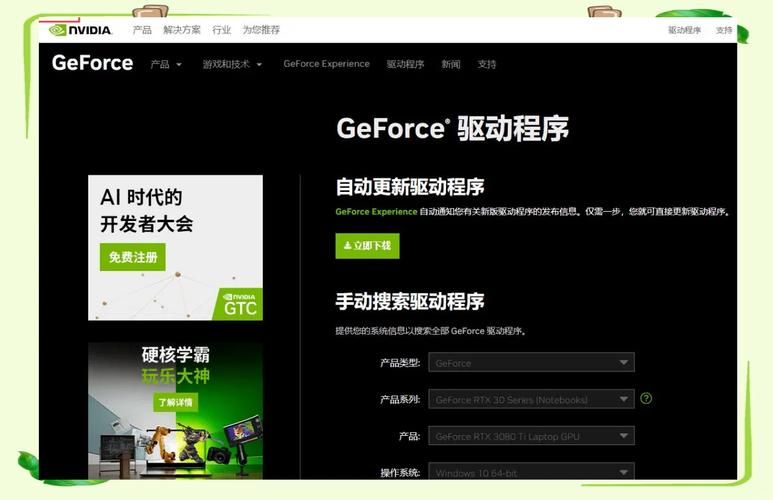Click 手动搜索驱动程序 heading
Viewport: 773px width, 500px height.
[410, 301]
